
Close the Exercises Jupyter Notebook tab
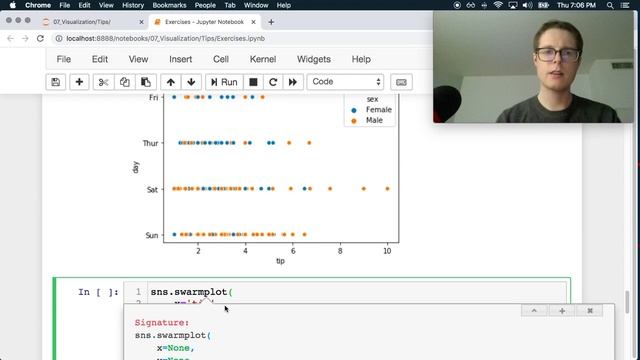[253, 22]
